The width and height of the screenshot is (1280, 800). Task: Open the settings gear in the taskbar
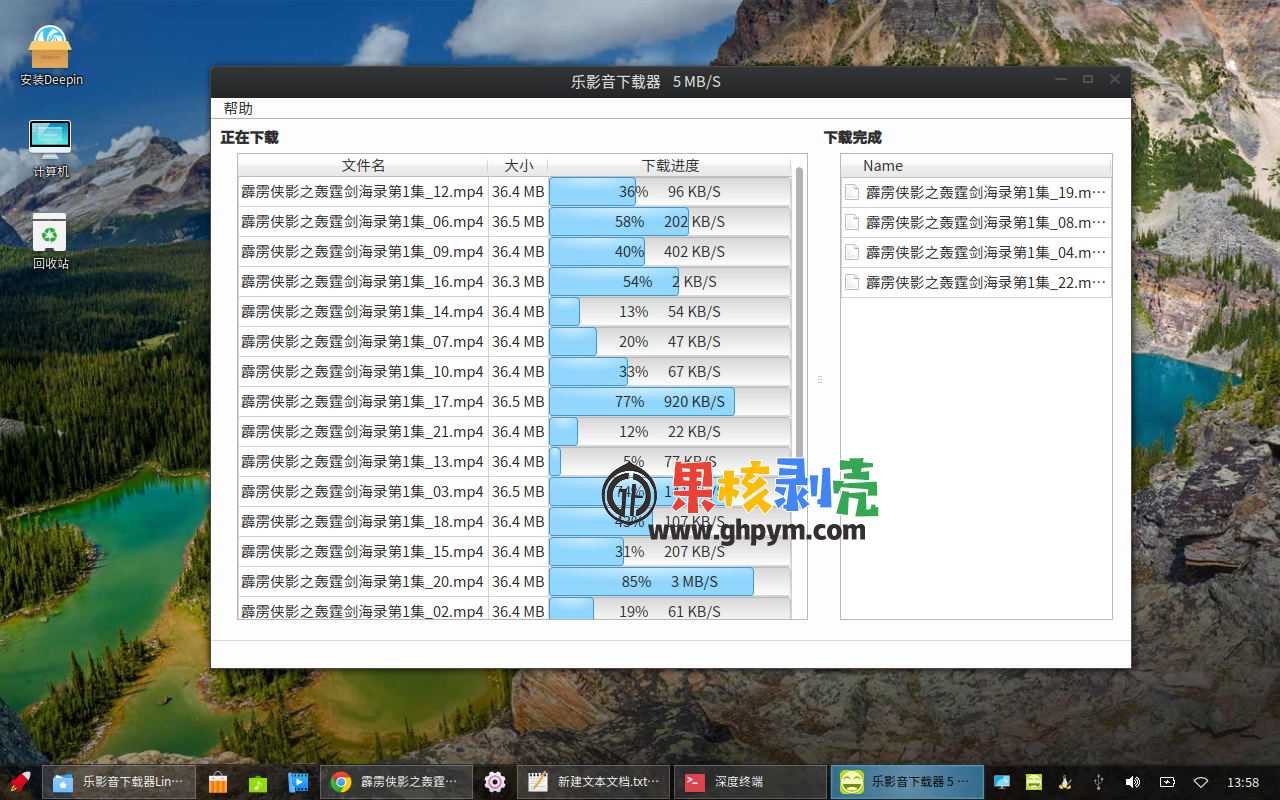pos(494,782)
